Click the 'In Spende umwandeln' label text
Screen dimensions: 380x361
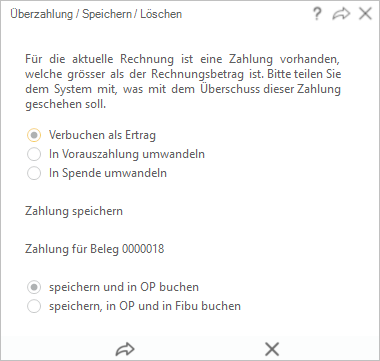coord(108,173)
